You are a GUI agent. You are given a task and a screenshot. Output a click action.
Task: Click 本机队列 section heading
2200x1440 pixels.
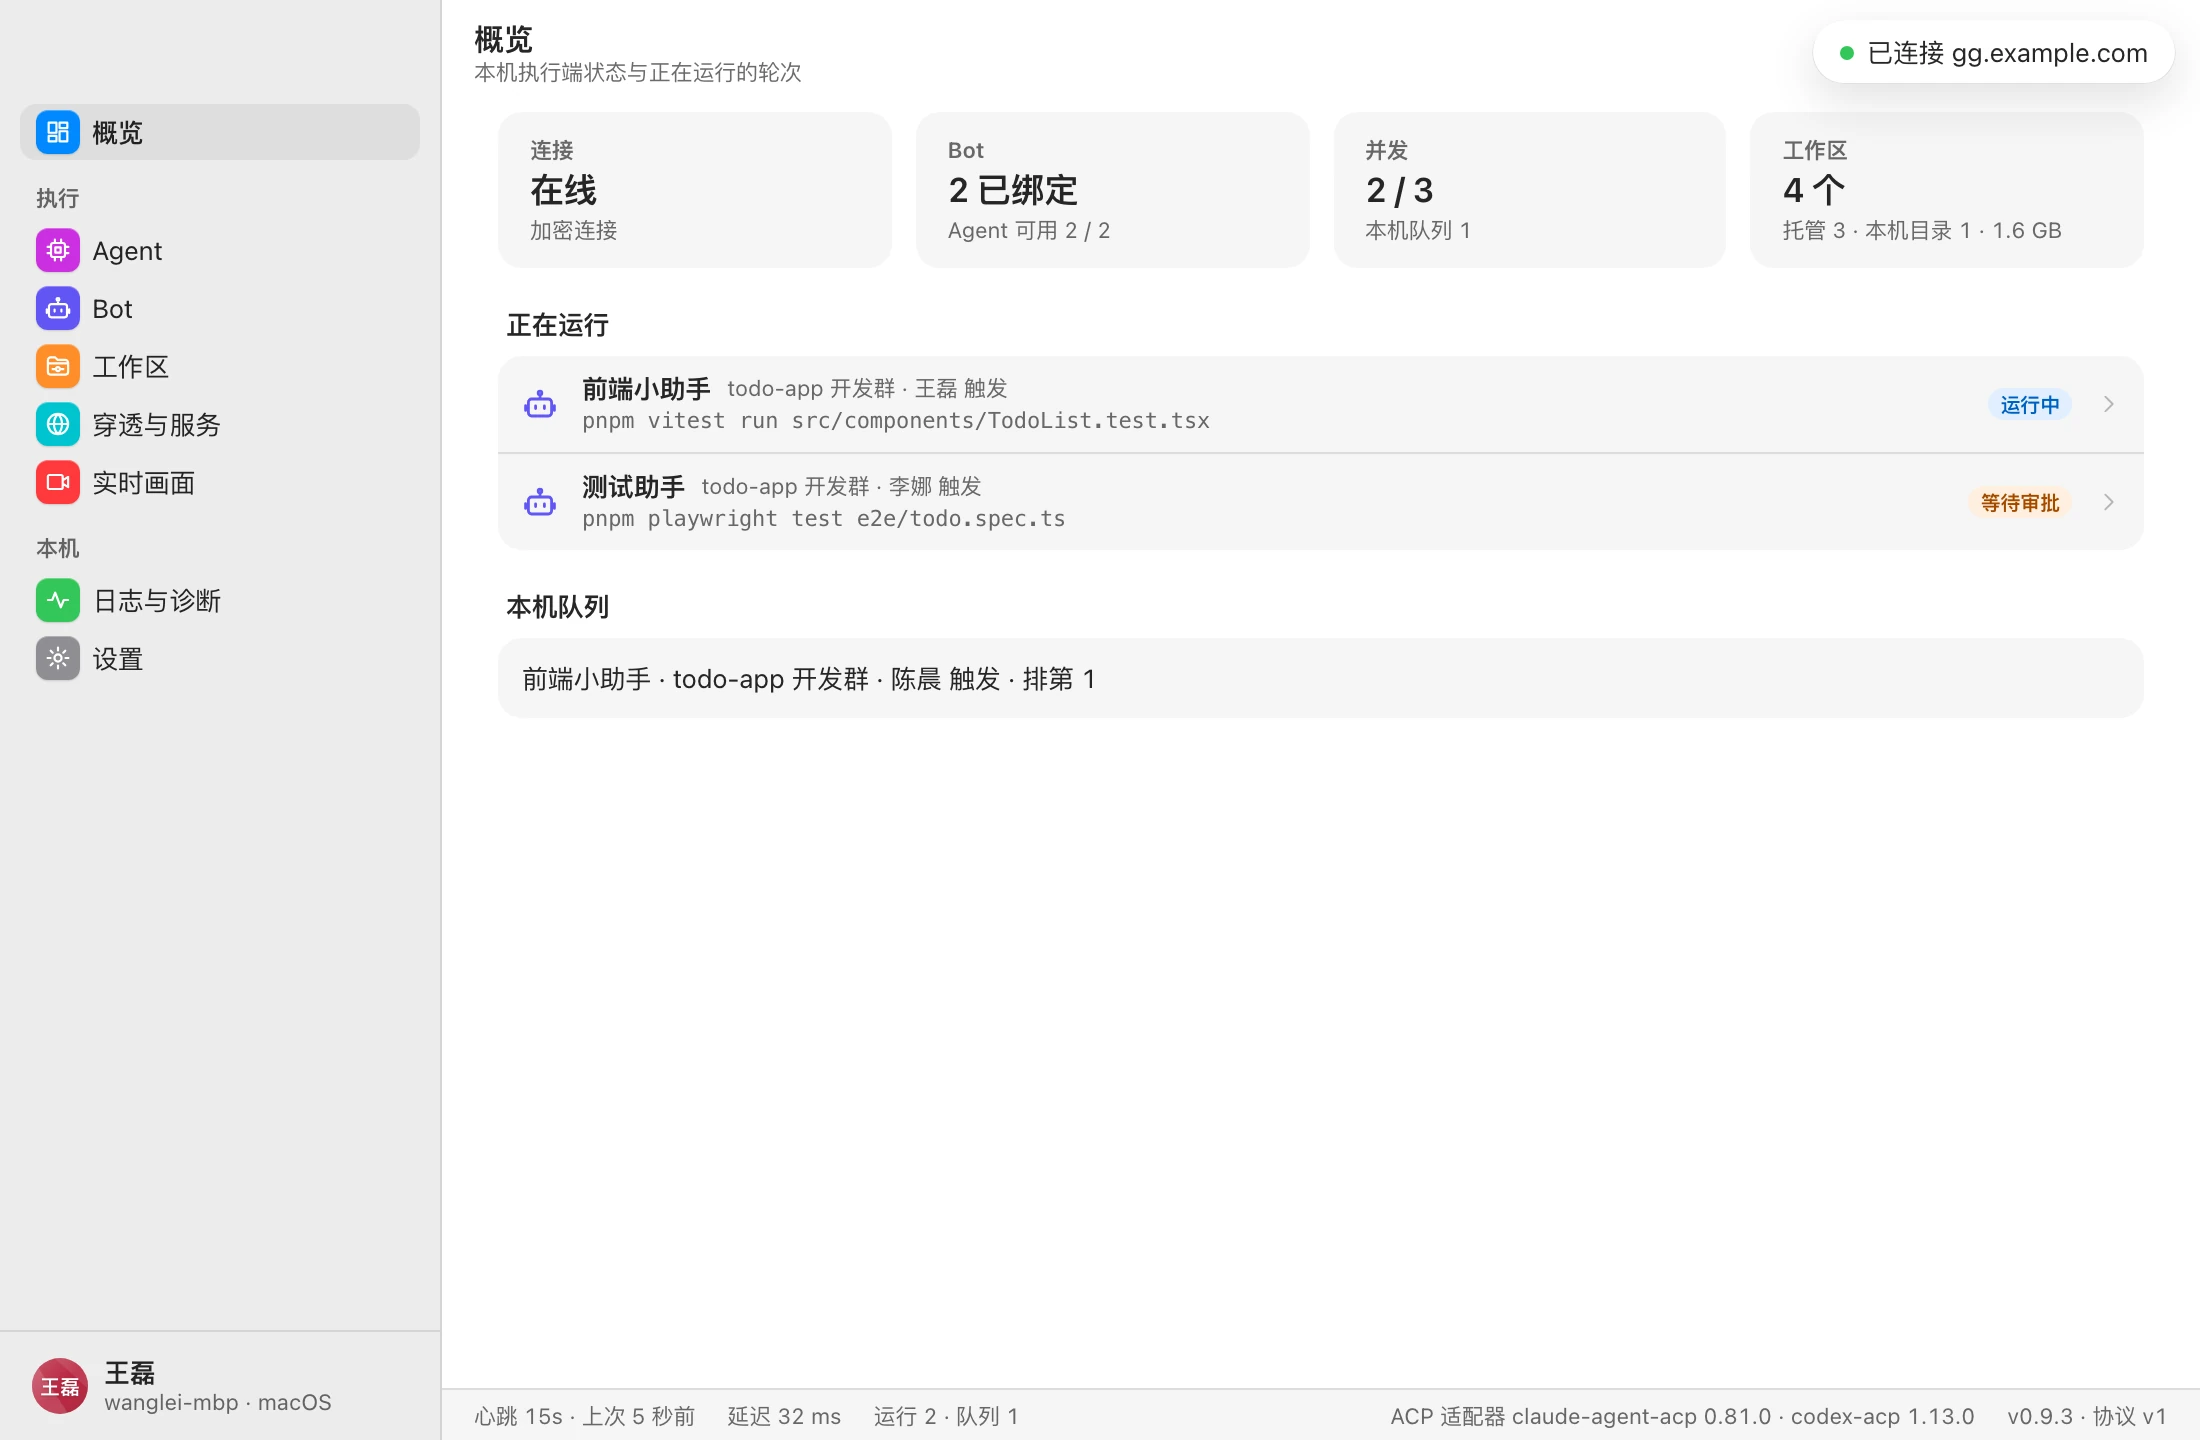click(x=558, y=607)
